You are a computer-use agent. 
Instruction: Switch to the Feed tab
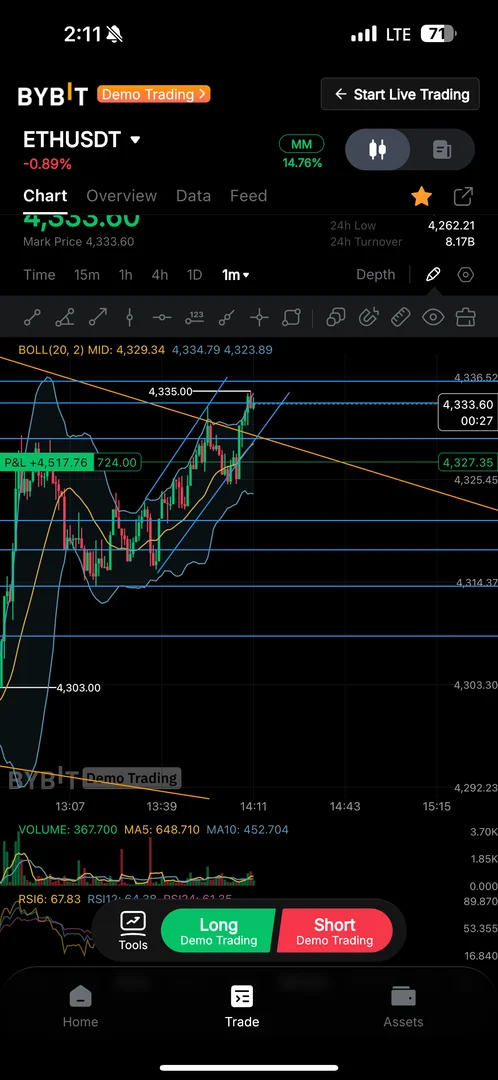(248, 196)
